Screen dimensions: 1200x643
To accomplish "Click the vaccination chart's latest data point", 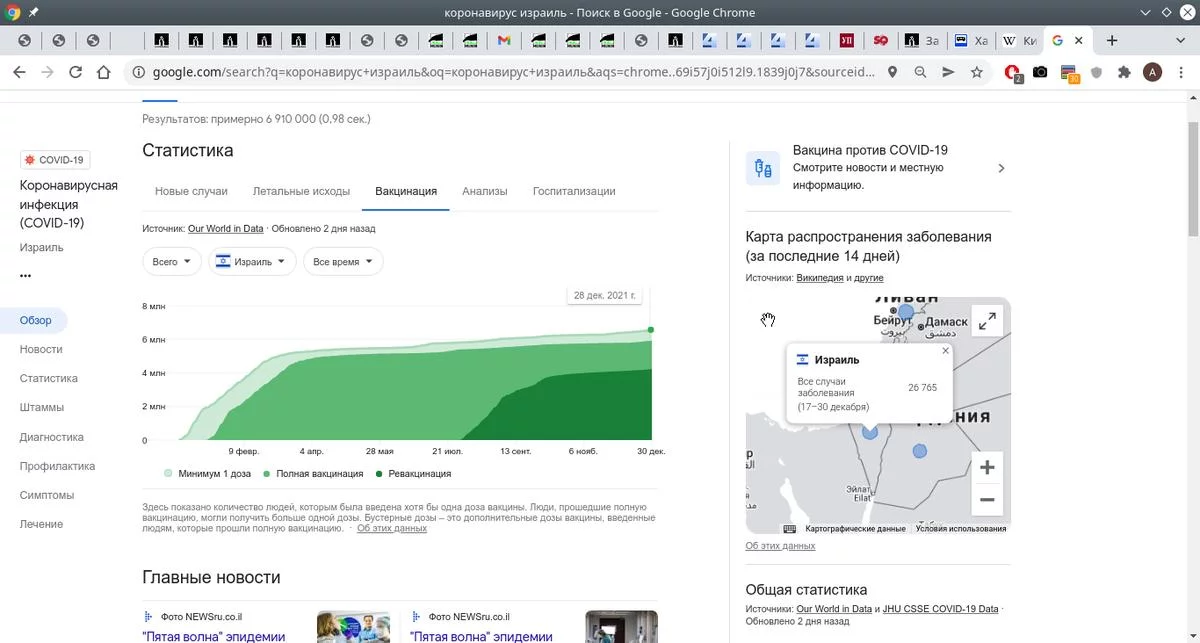I will [x=651, y=330].
